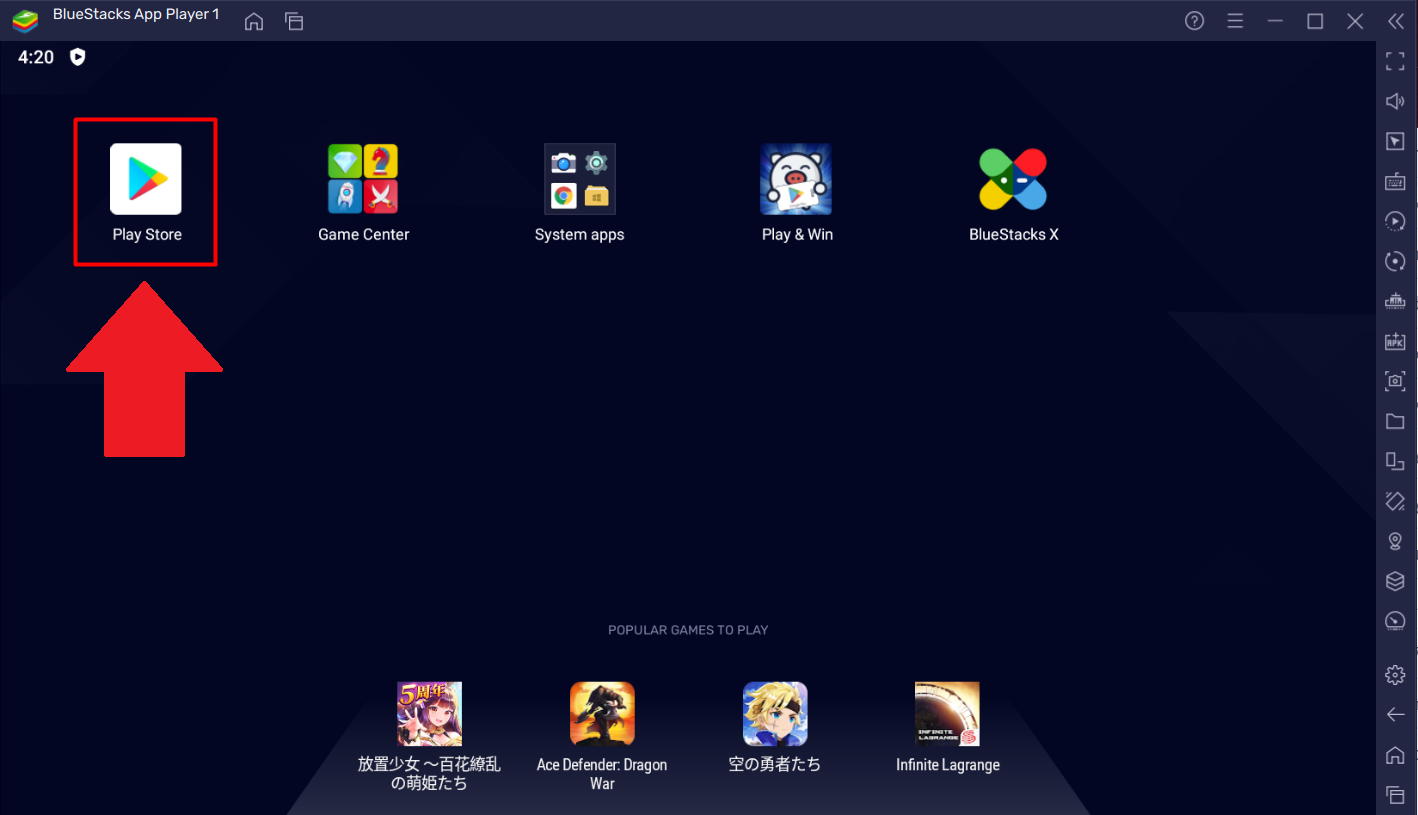Close the BlueStacks window
The image size is (1418, 815).
[1355, 21]
